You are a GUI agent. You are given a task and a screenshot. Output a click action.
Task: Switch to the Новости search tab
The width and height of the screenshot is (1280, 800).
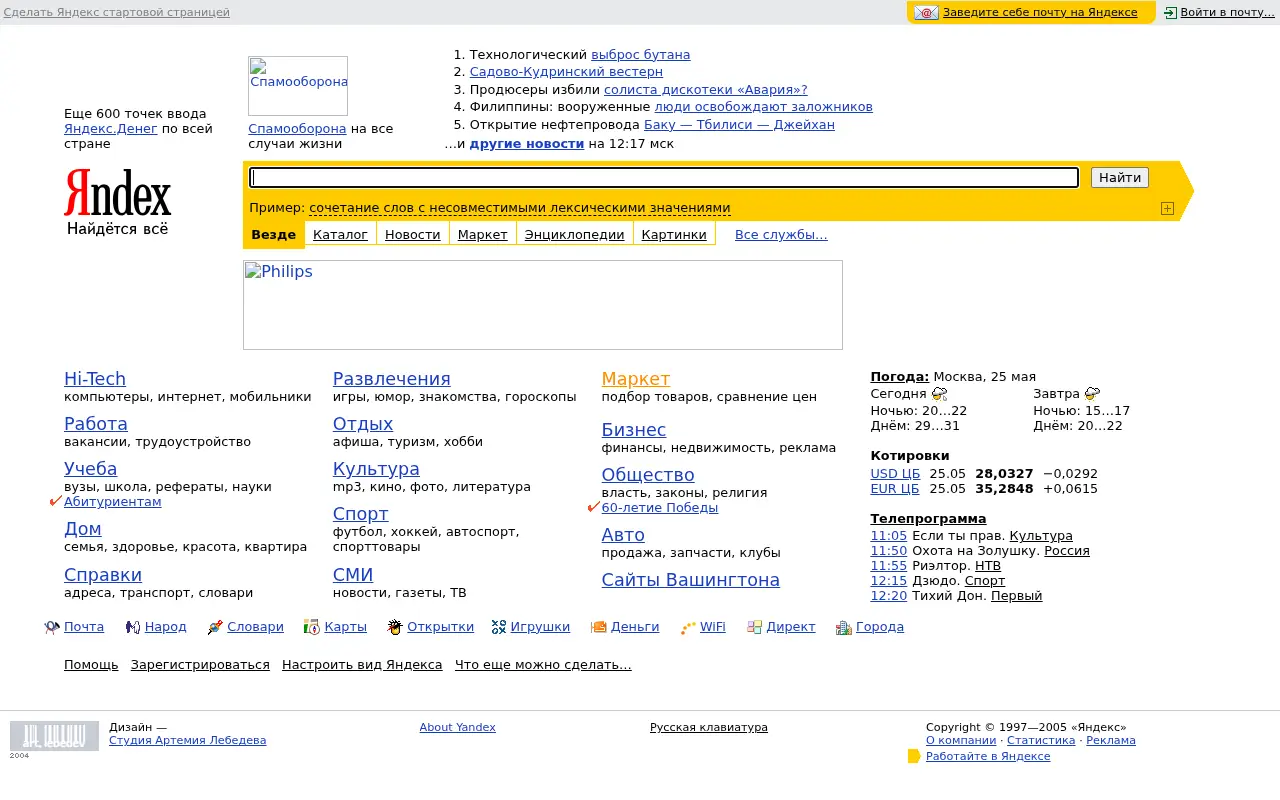pos(413,235)
